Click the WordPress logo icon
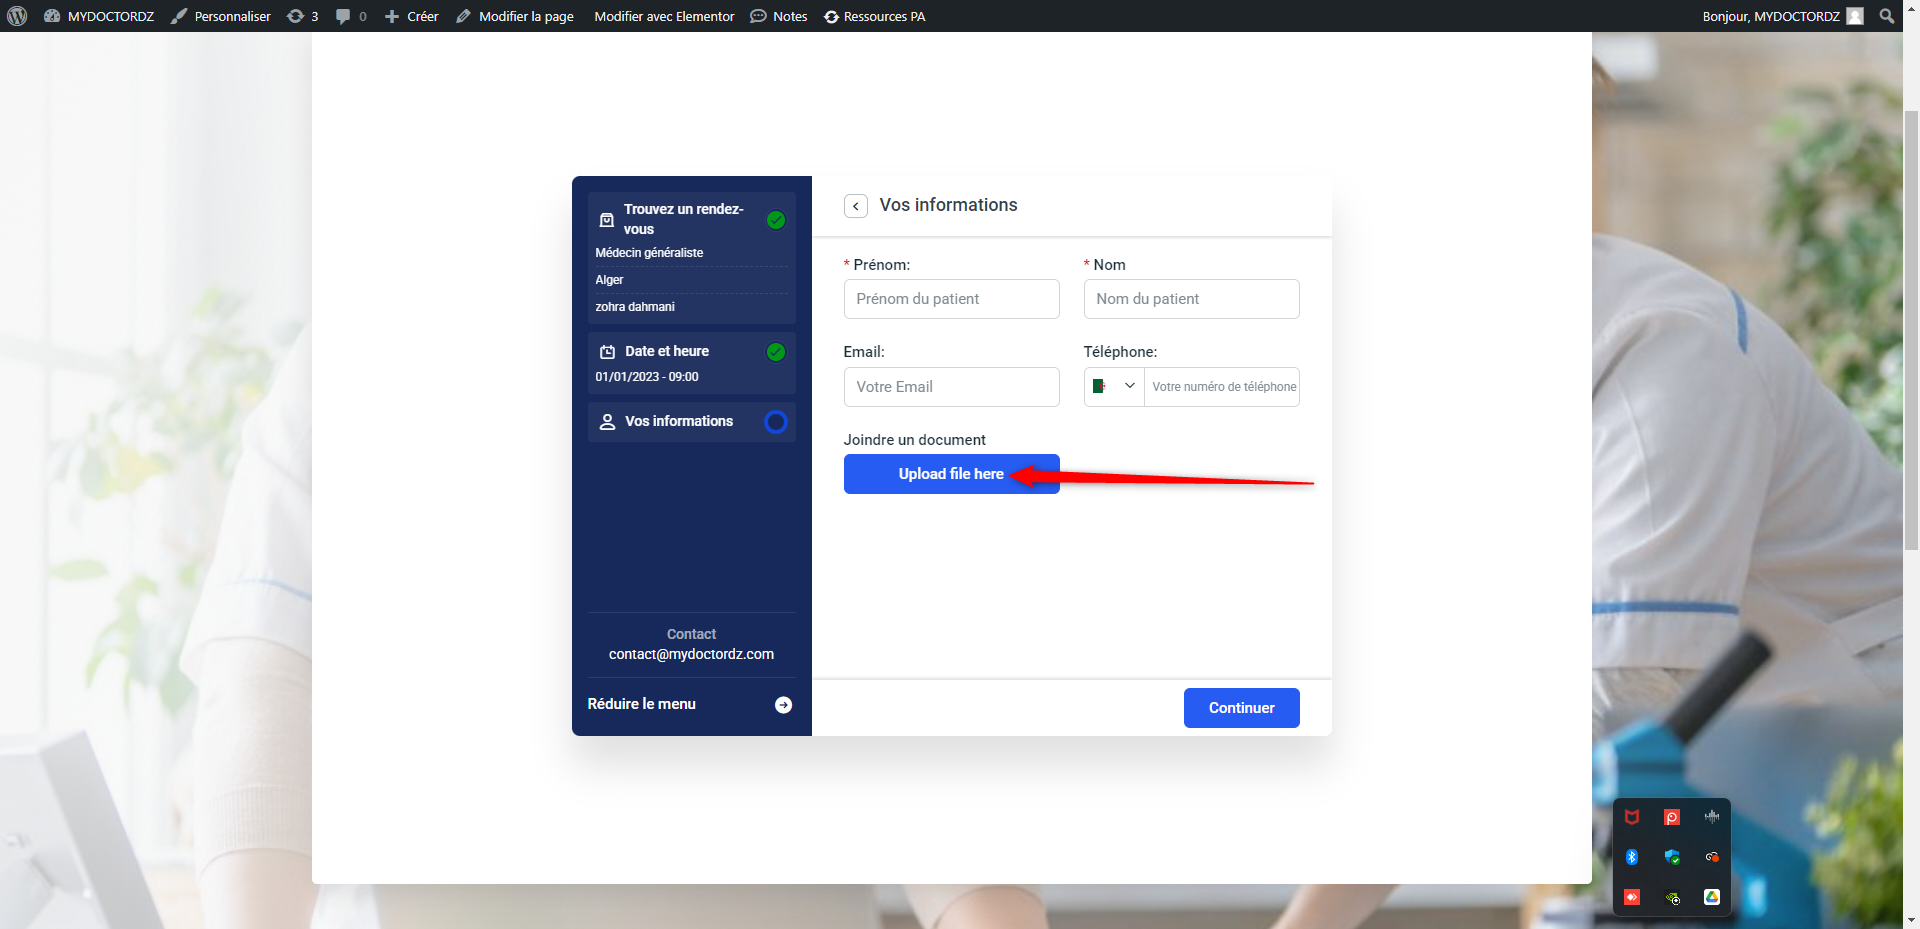This screenshot has width=1920, height=929. (17, 16)
